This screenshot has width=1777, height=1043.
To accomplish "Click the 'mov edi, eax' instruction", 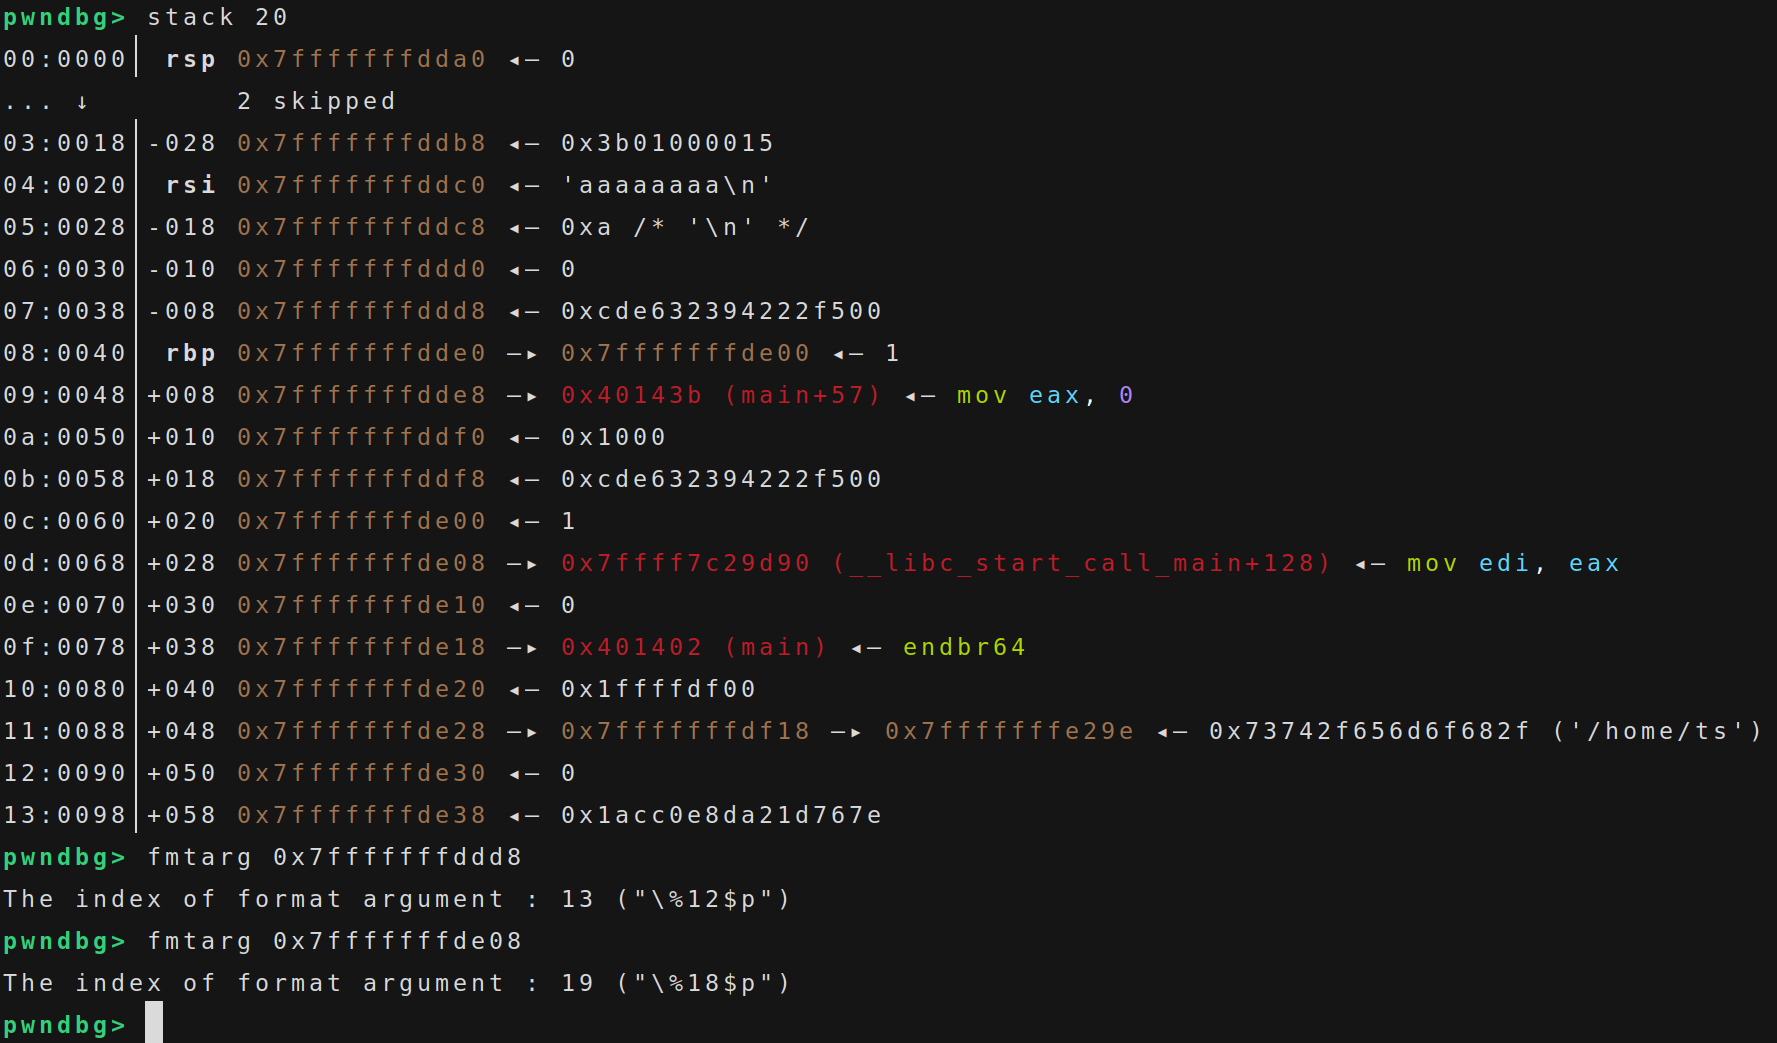I will 1512,564.
